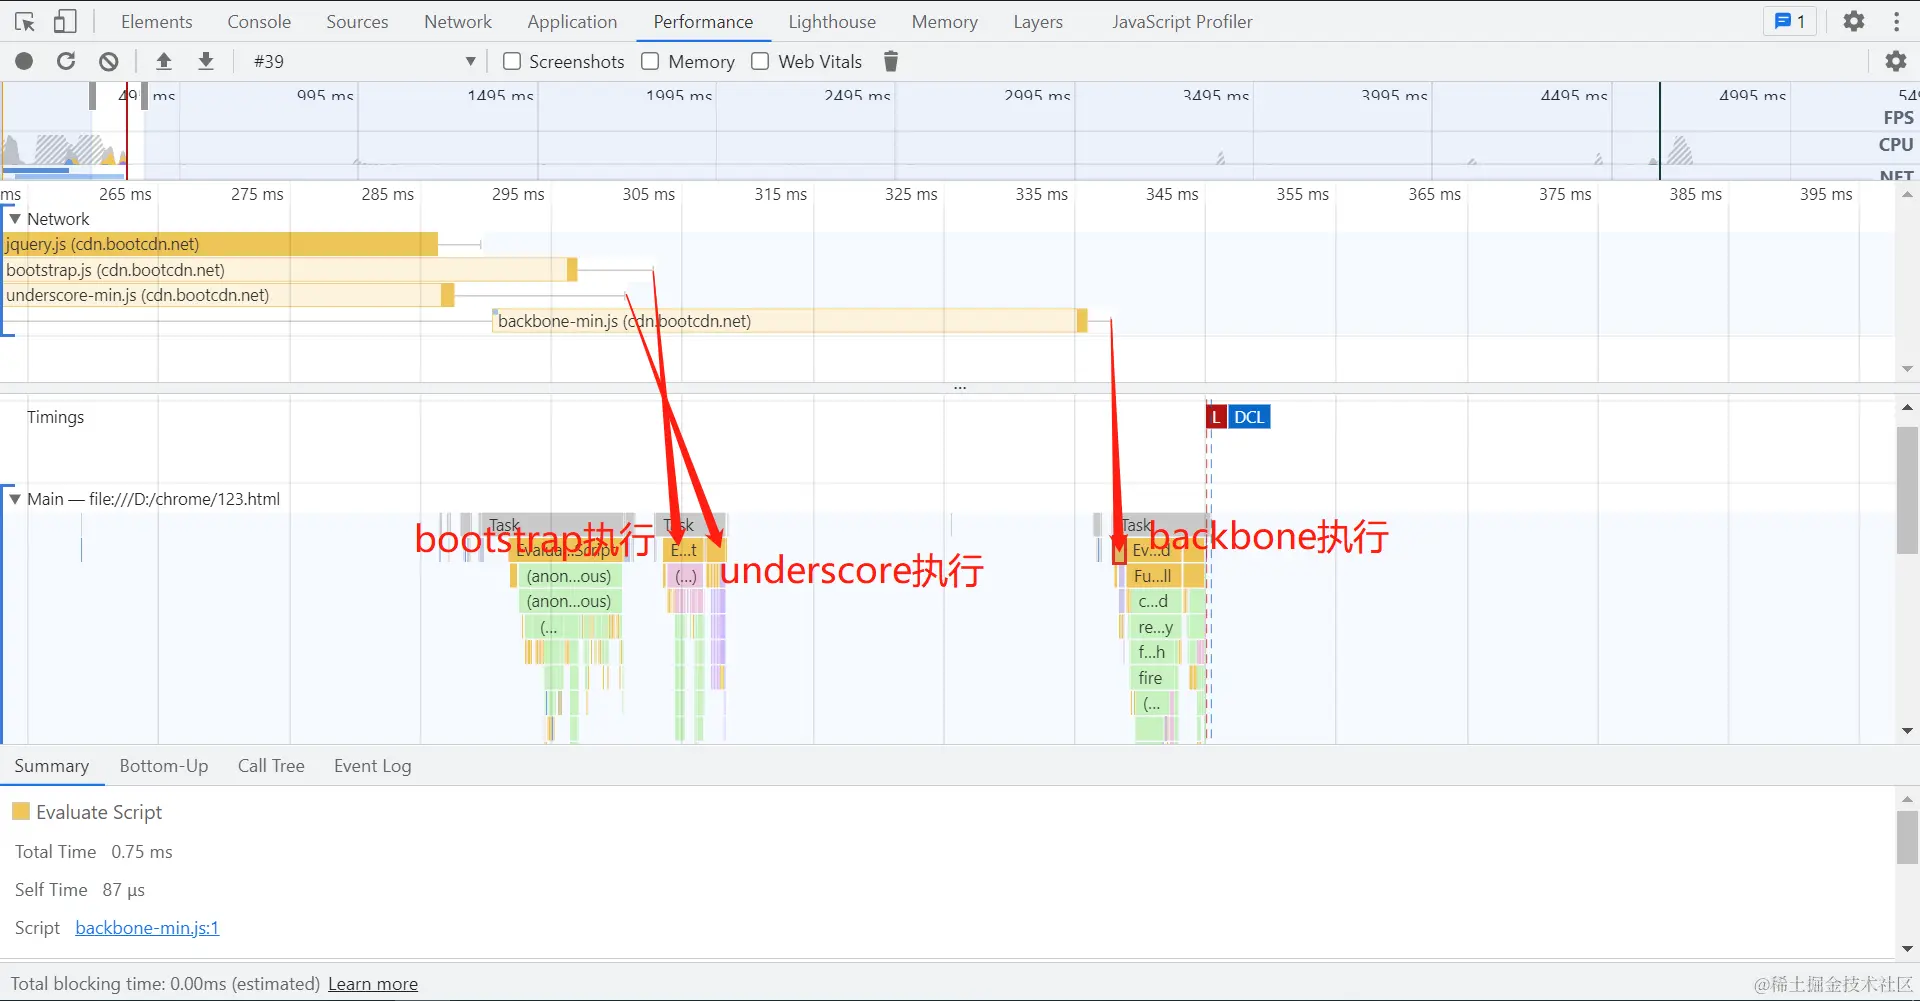Select the backbone-min.js network request bar
The height and width of the screenshot is (1001, 1920).
click(789, 321)
